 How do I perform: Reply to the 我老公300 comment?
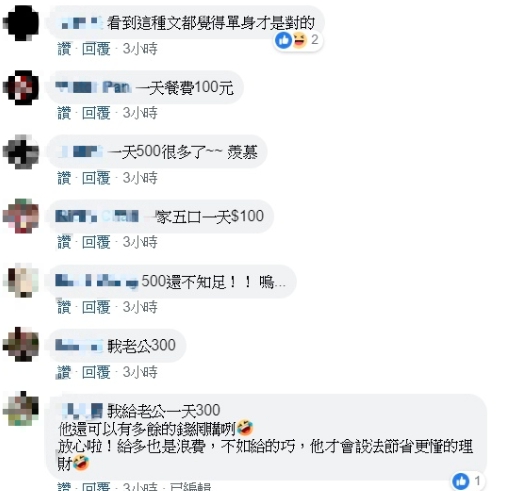(96, 372)
